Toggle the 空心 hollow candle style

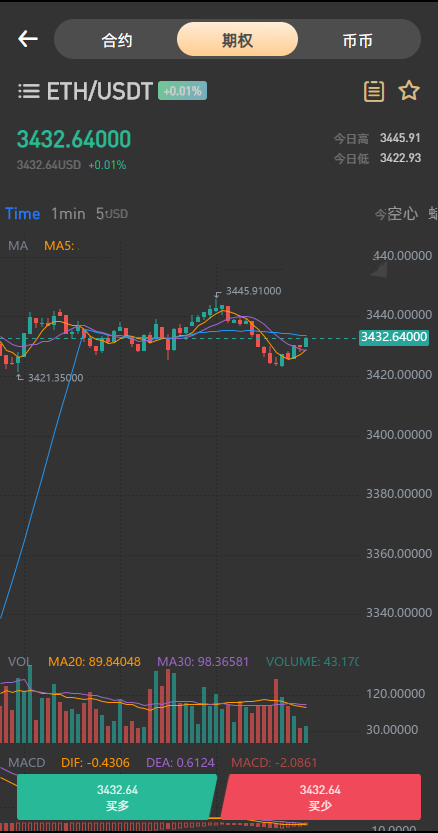(402, 214)
